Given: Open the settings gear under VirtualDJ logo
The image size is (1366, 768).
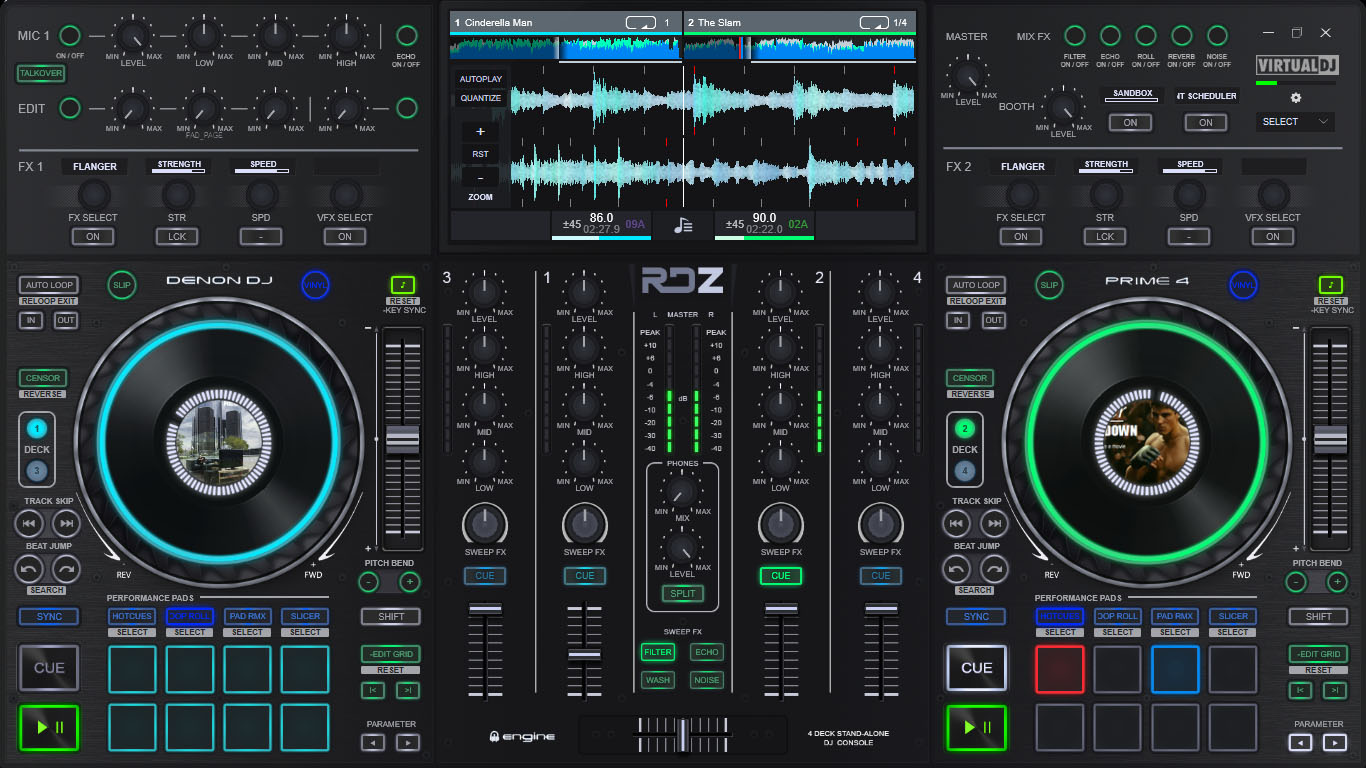Looking at the screenshot, I should click(1296, 98).
